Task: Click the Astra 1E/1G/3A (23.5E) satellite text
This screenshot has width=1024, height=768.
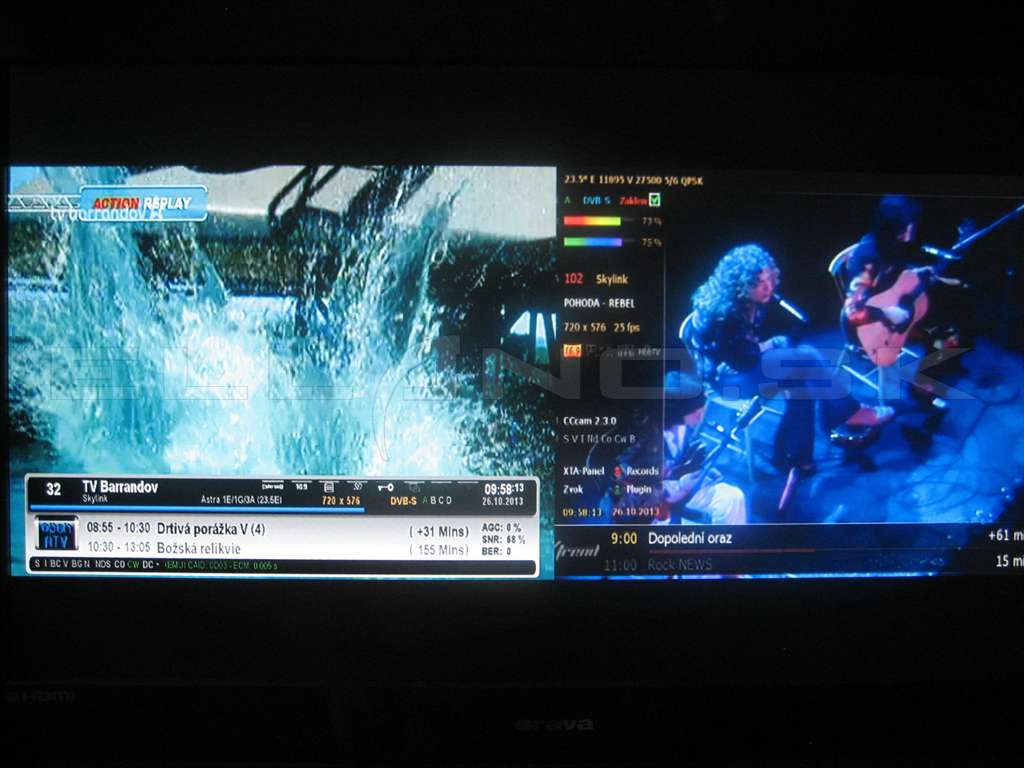Action: pos(241,500)
